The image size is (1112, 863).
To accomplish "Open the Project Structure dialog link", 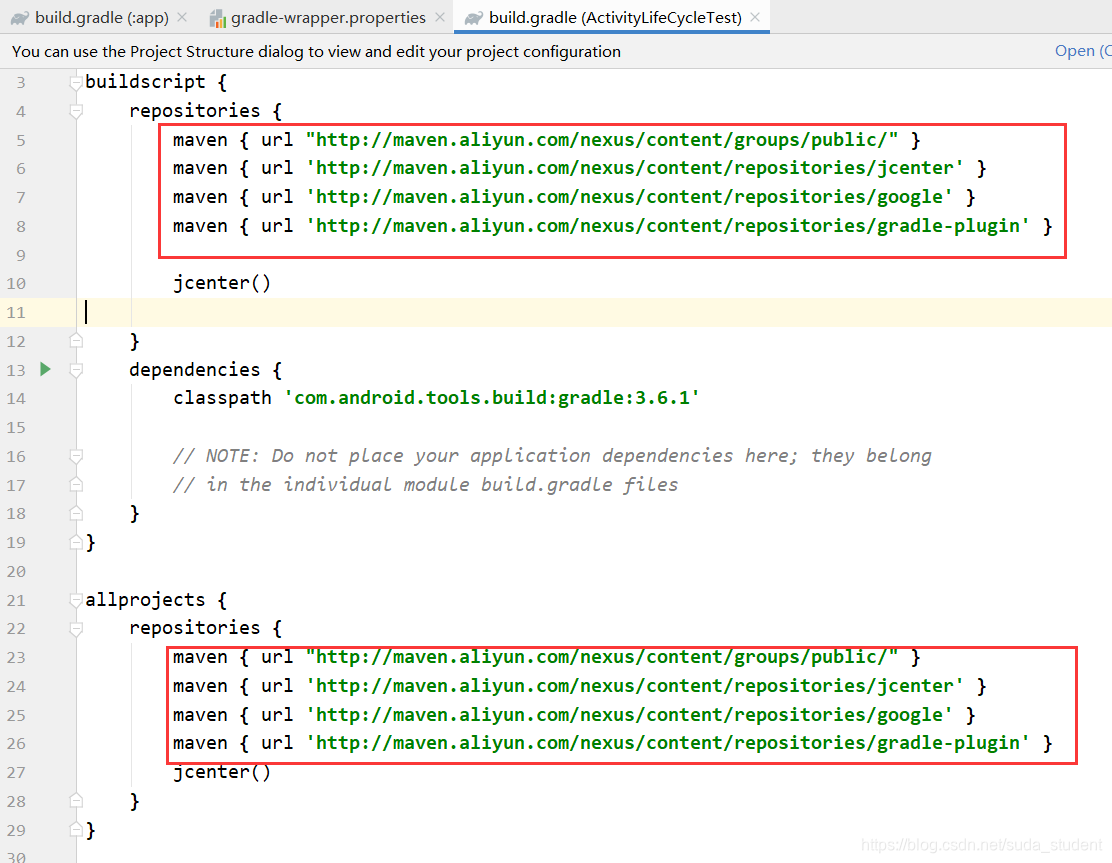I will click(1083, 51).
